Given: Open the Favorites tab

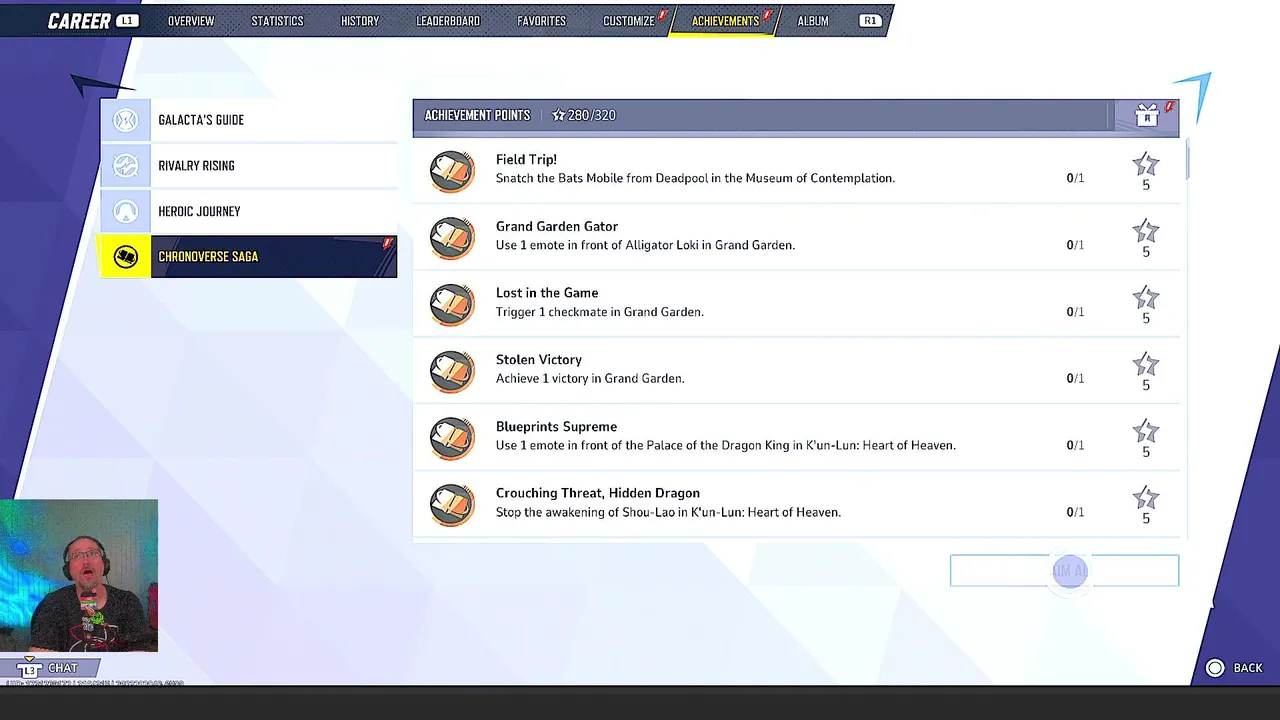Looking at the screenshot, I should pos(541,21).
